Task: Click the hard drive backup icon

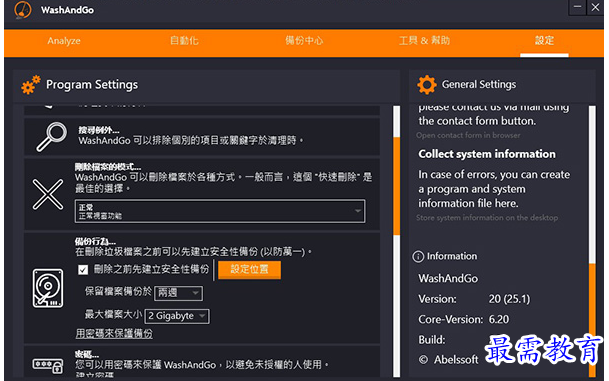Action: [48, 288]
